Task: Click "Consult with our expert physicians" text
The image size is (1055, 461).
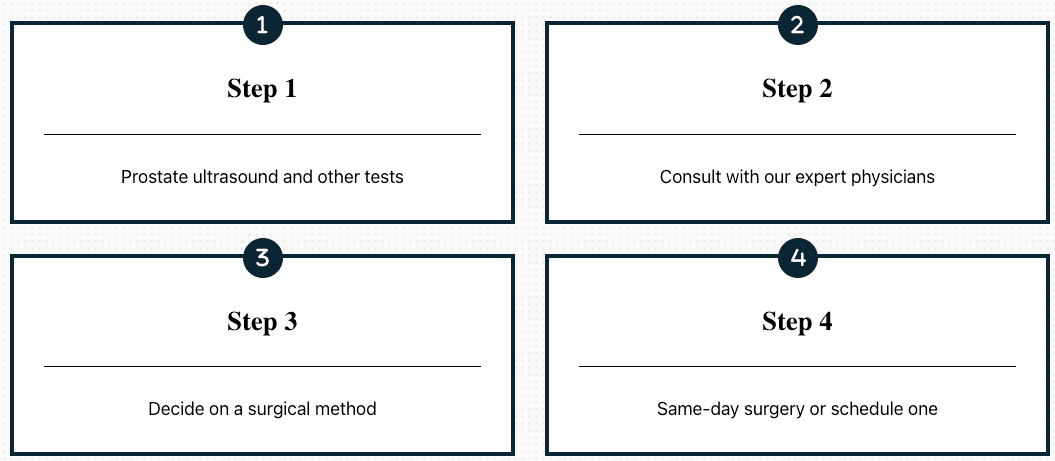Action: point(797,177)
